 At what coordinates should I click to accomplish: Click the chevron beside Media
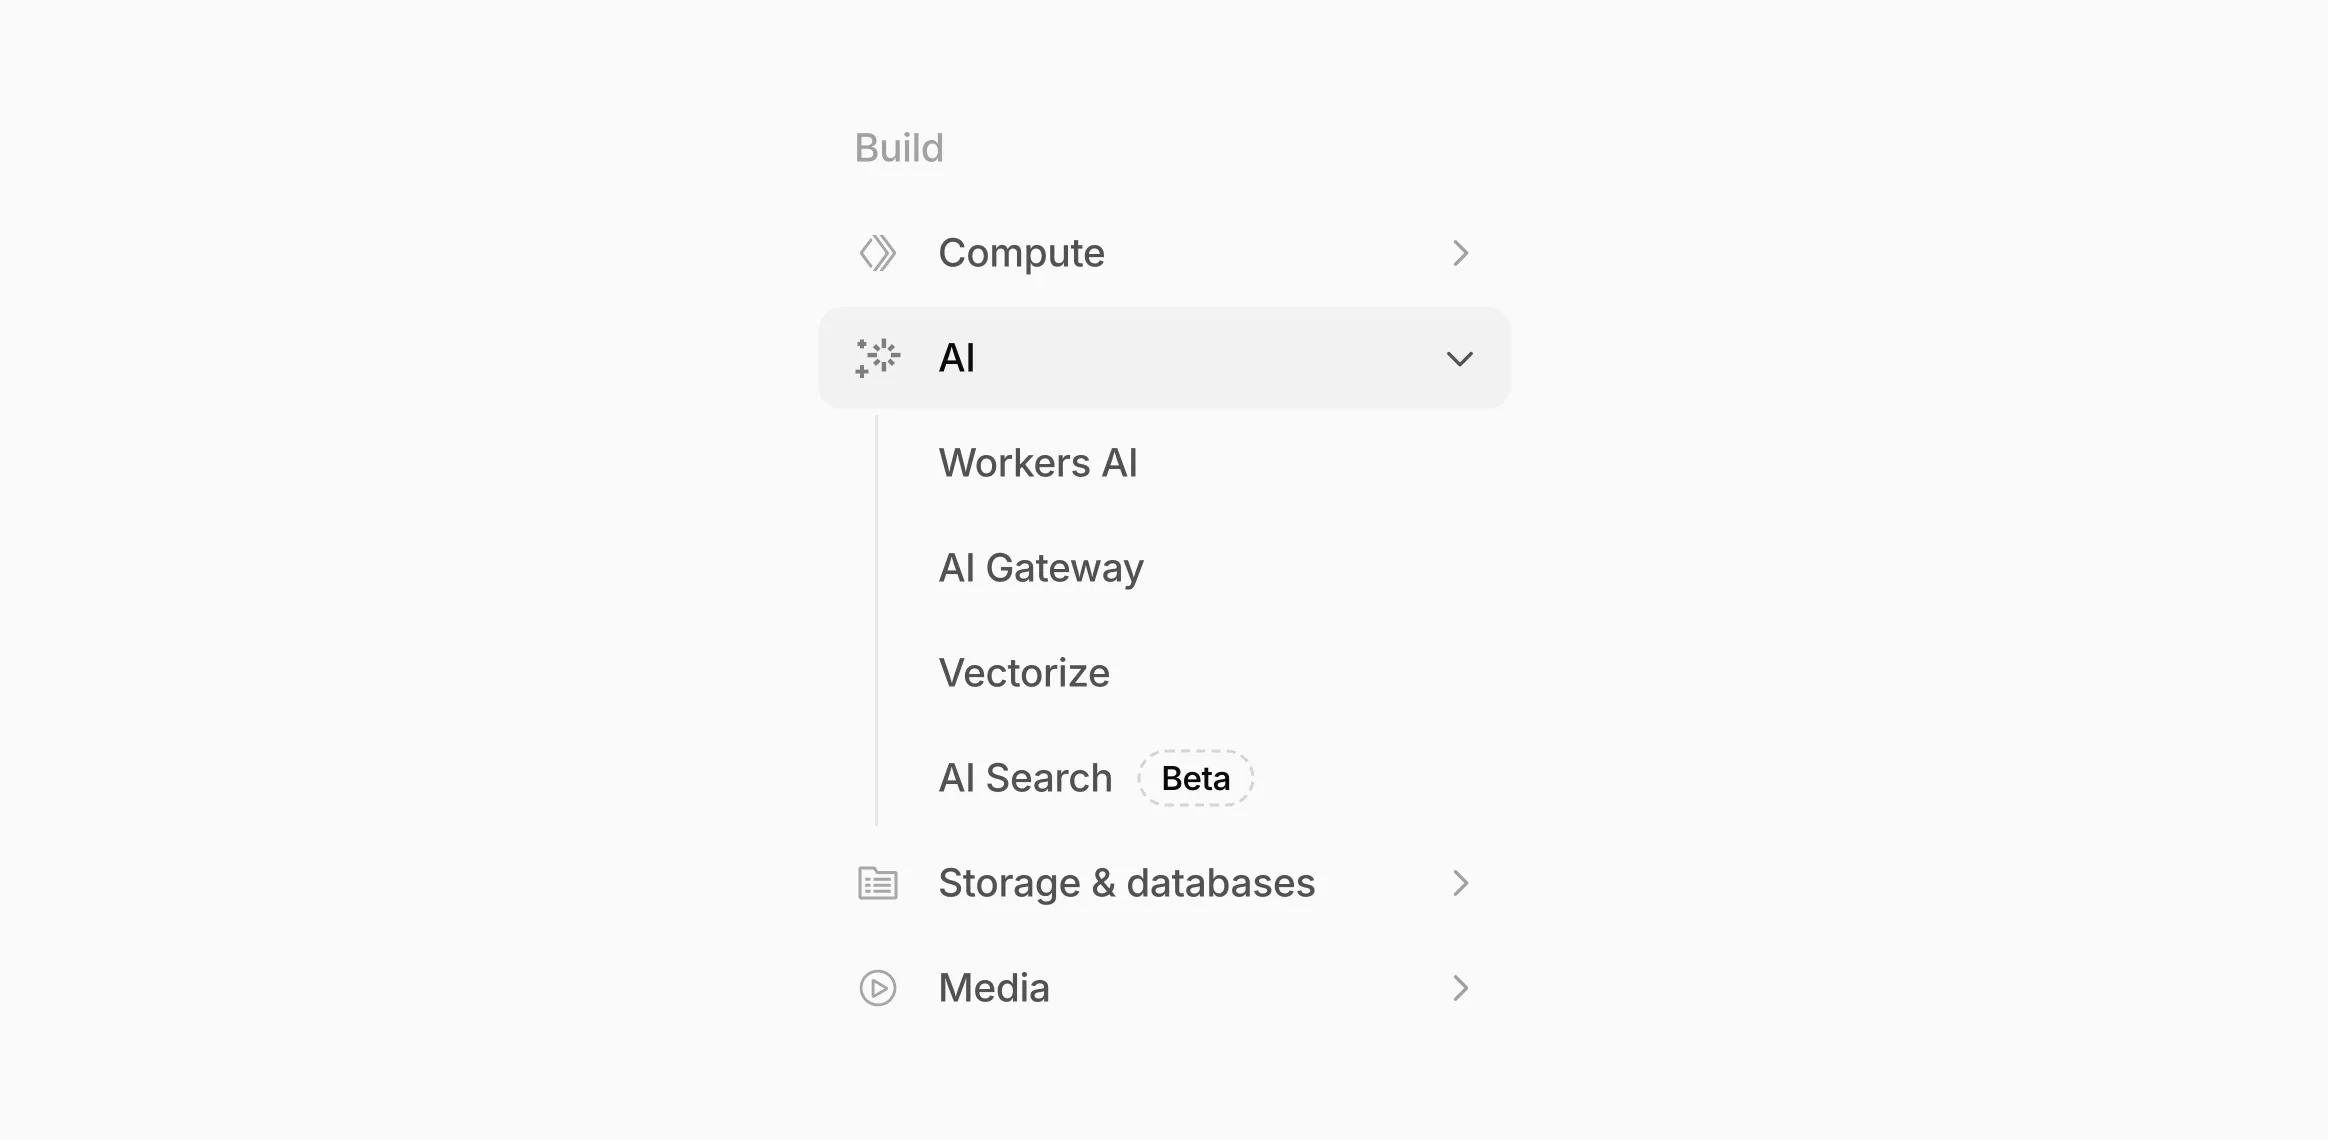(x=1460, y=988)
